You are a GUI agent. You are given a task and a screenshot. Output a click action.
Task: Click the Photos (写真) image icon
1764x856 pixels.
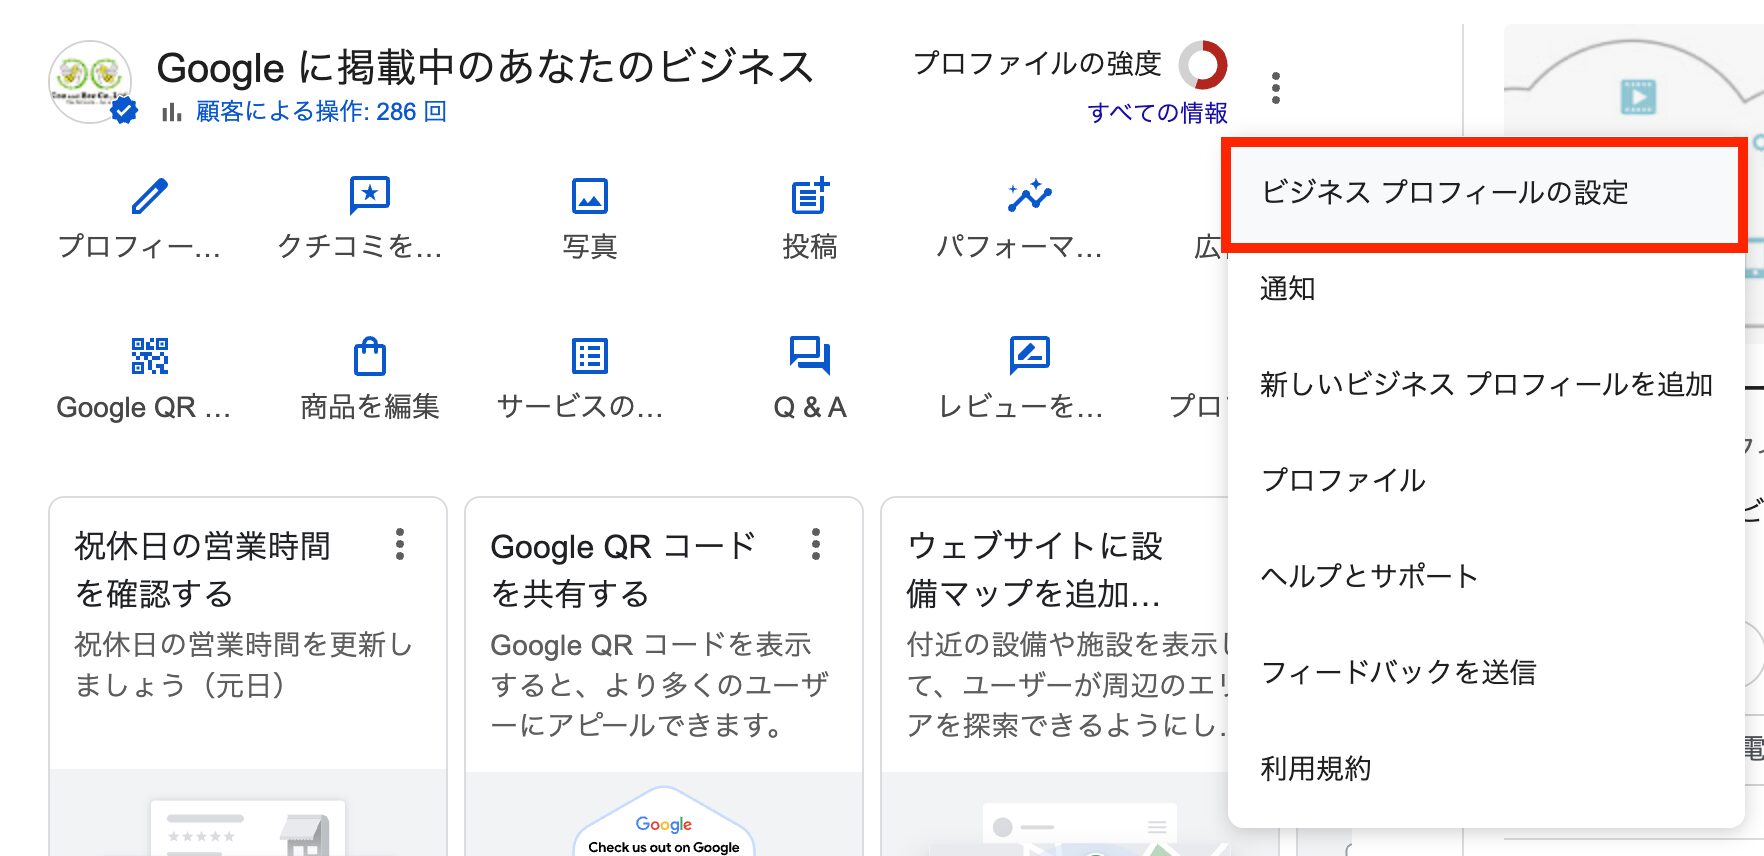(589, 196)
